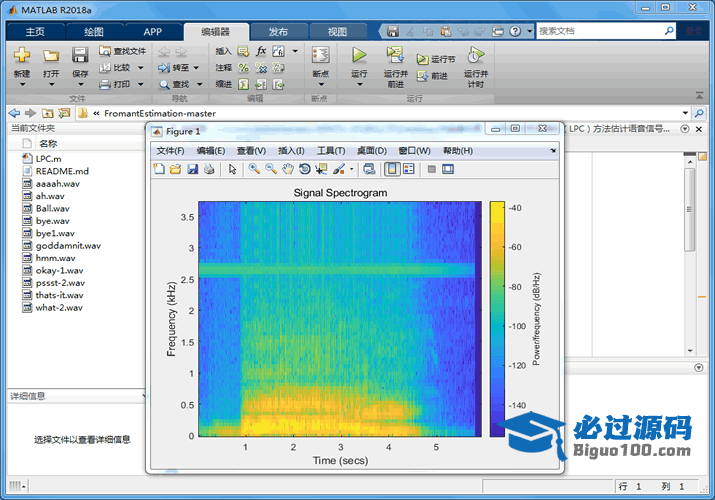Switch to the APP tab

(x=152, y=31)
